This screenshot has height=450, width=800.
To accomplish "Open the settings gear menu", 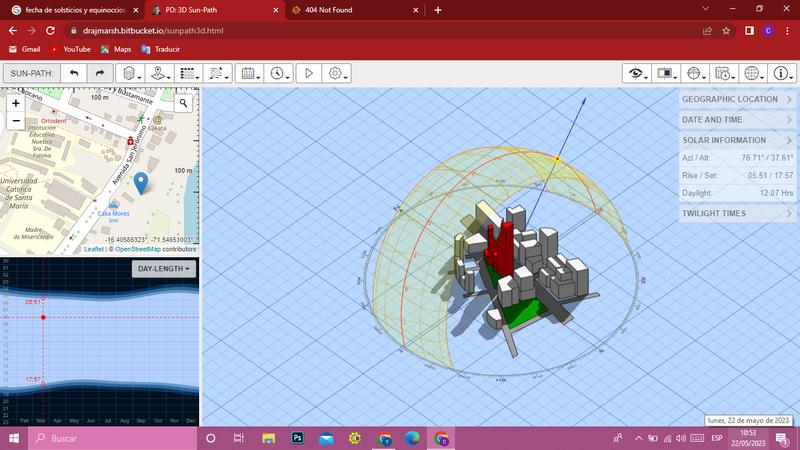I will click(336, 73).
